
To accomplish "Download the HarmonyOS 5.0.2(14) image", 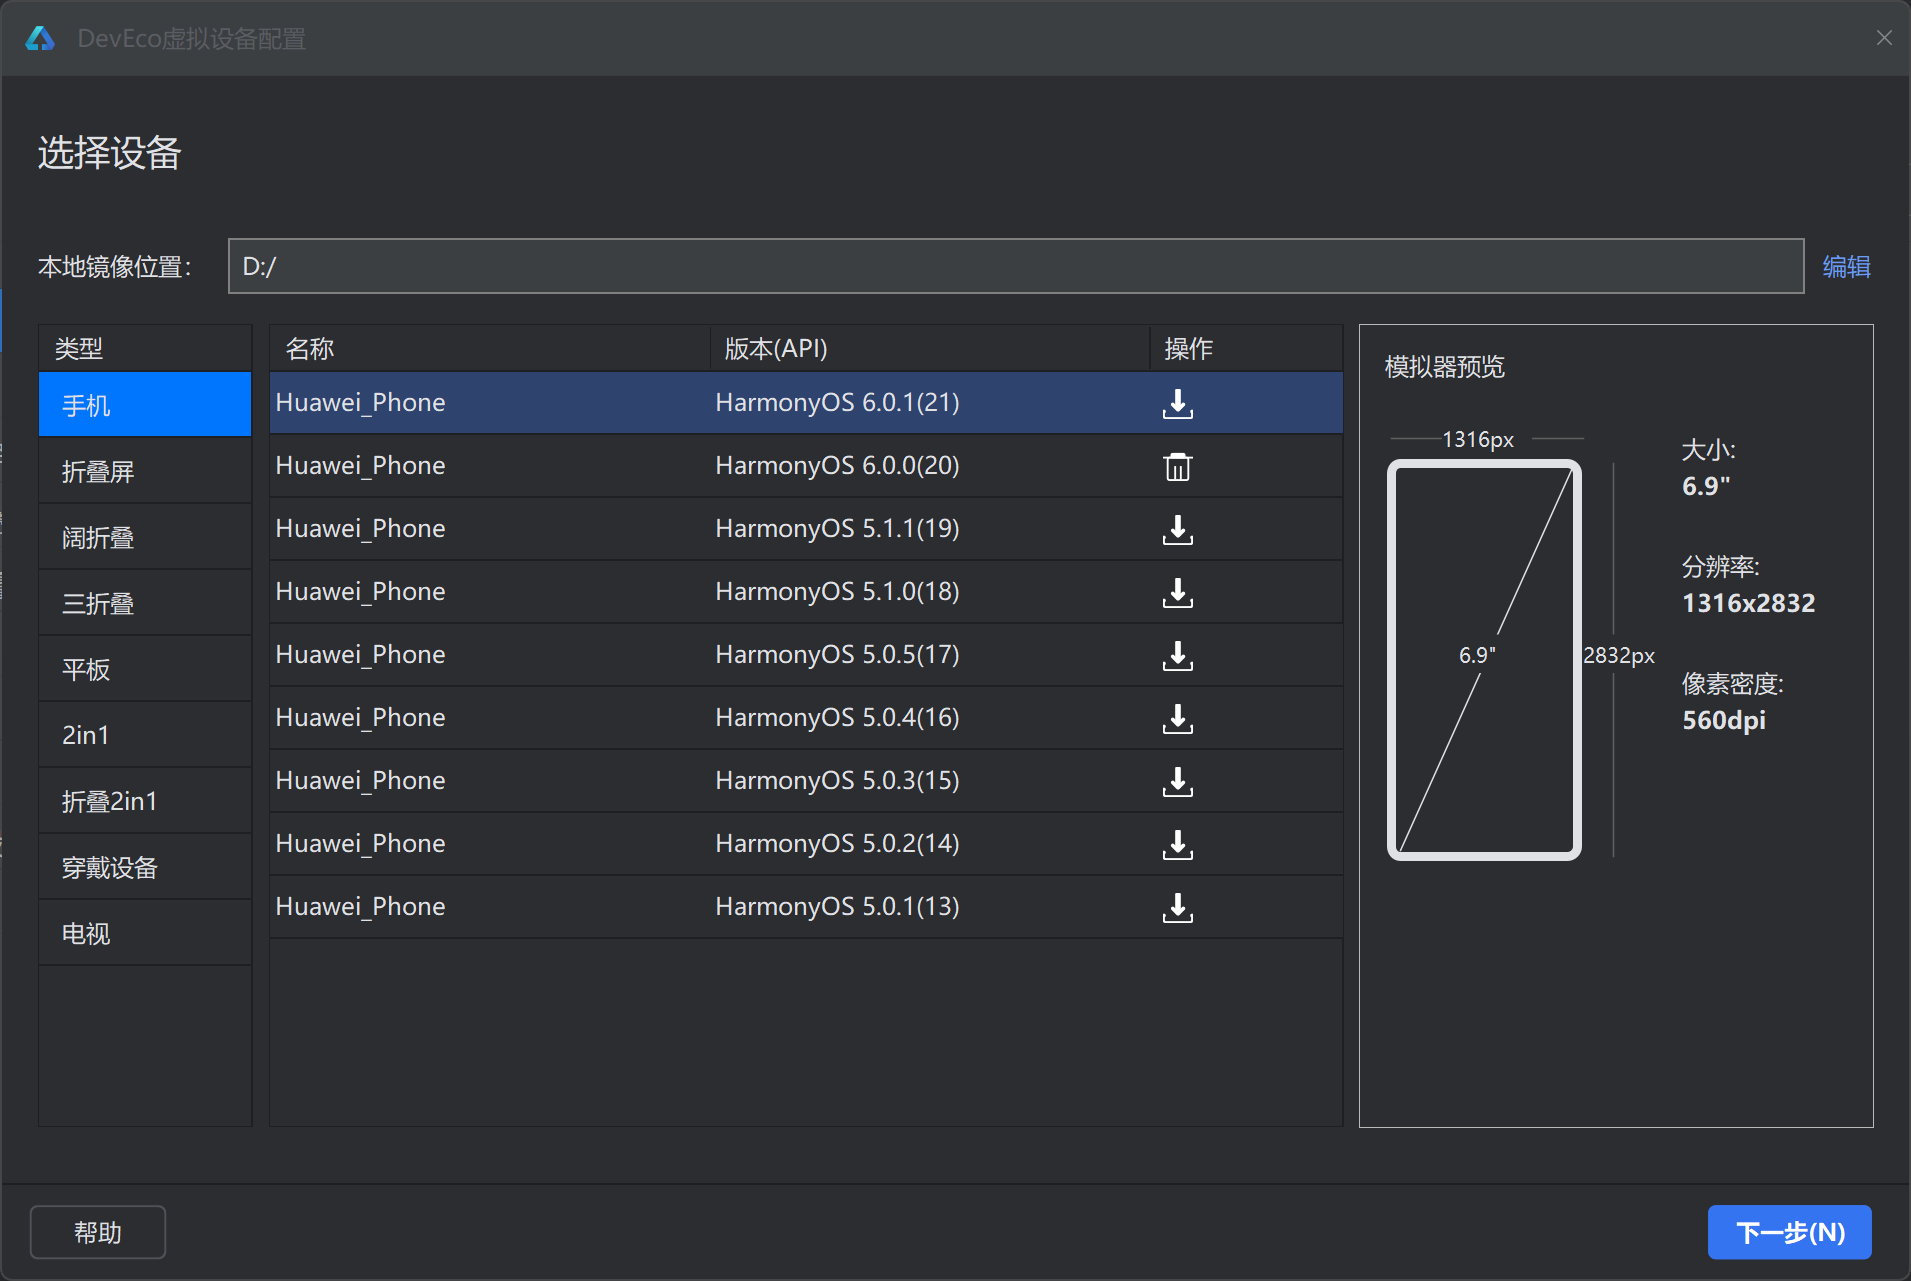I will [1178, 844].
